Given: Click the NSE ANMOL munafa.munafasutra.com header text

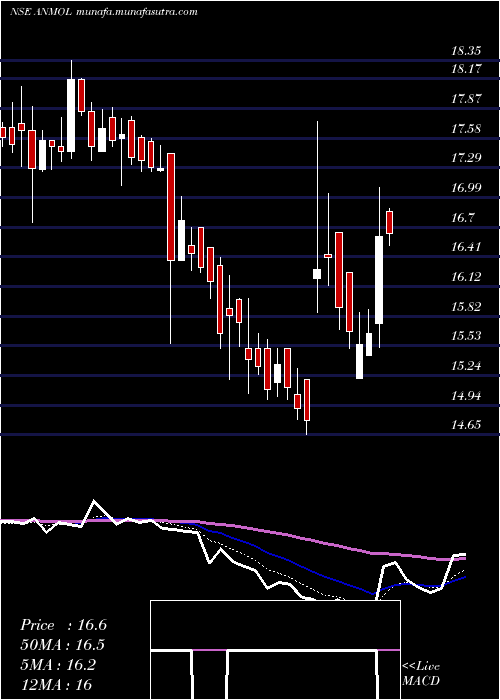Looking at the screenshot, I should 104,12.
